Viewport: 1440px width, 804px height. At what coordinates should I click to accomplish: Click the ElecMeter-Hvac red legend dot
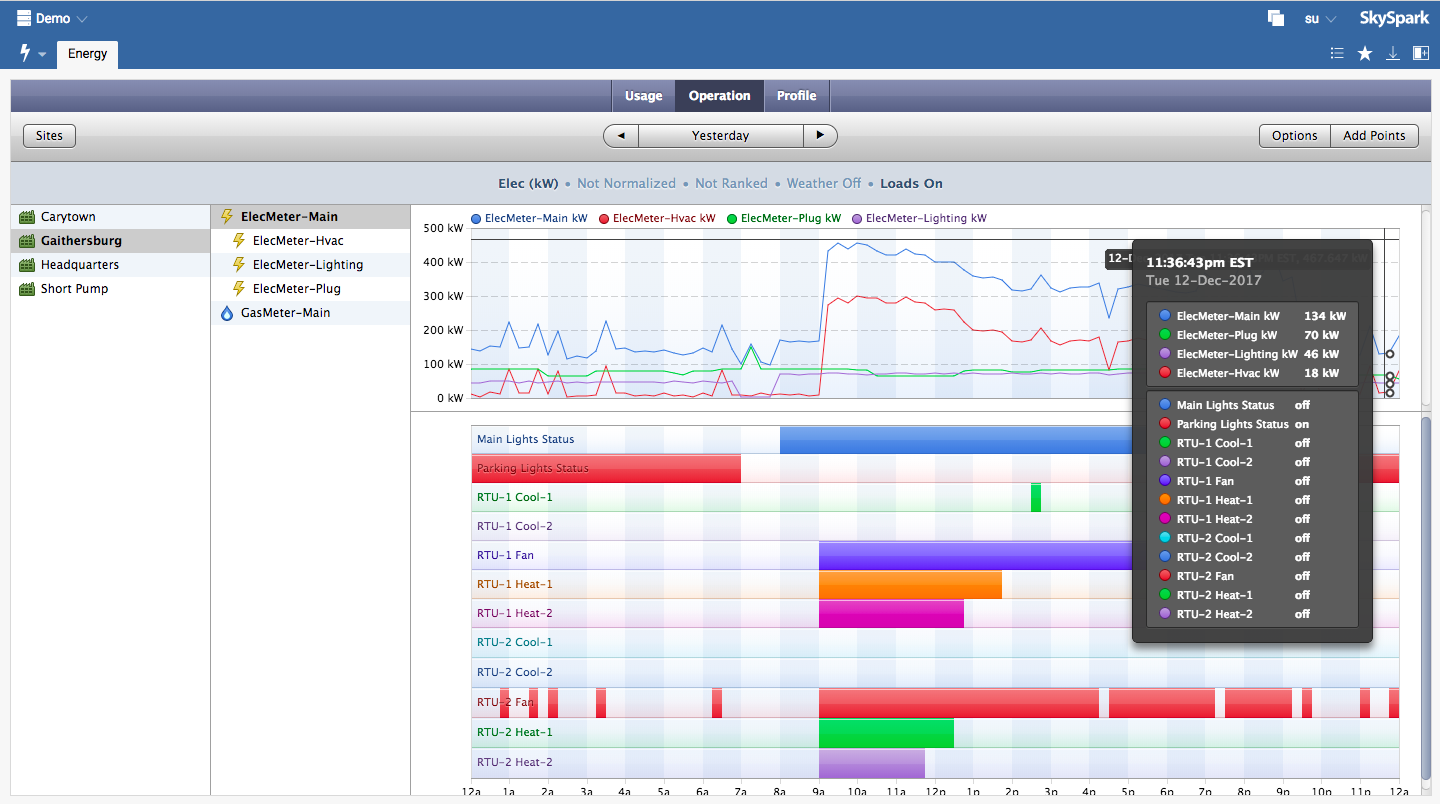point(604,219)
